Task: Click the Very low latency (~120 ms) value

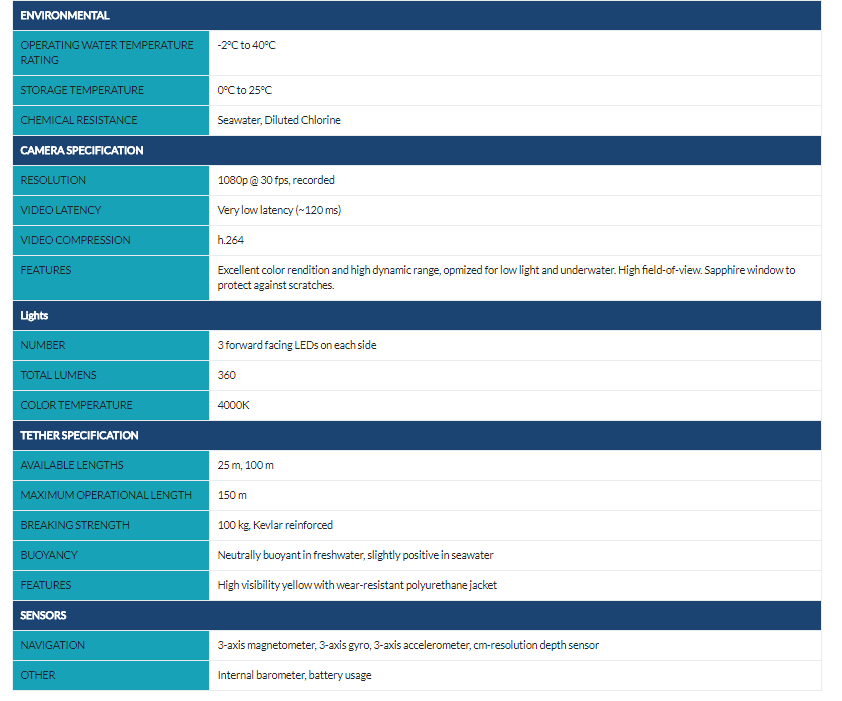Action: pos(279,211)
